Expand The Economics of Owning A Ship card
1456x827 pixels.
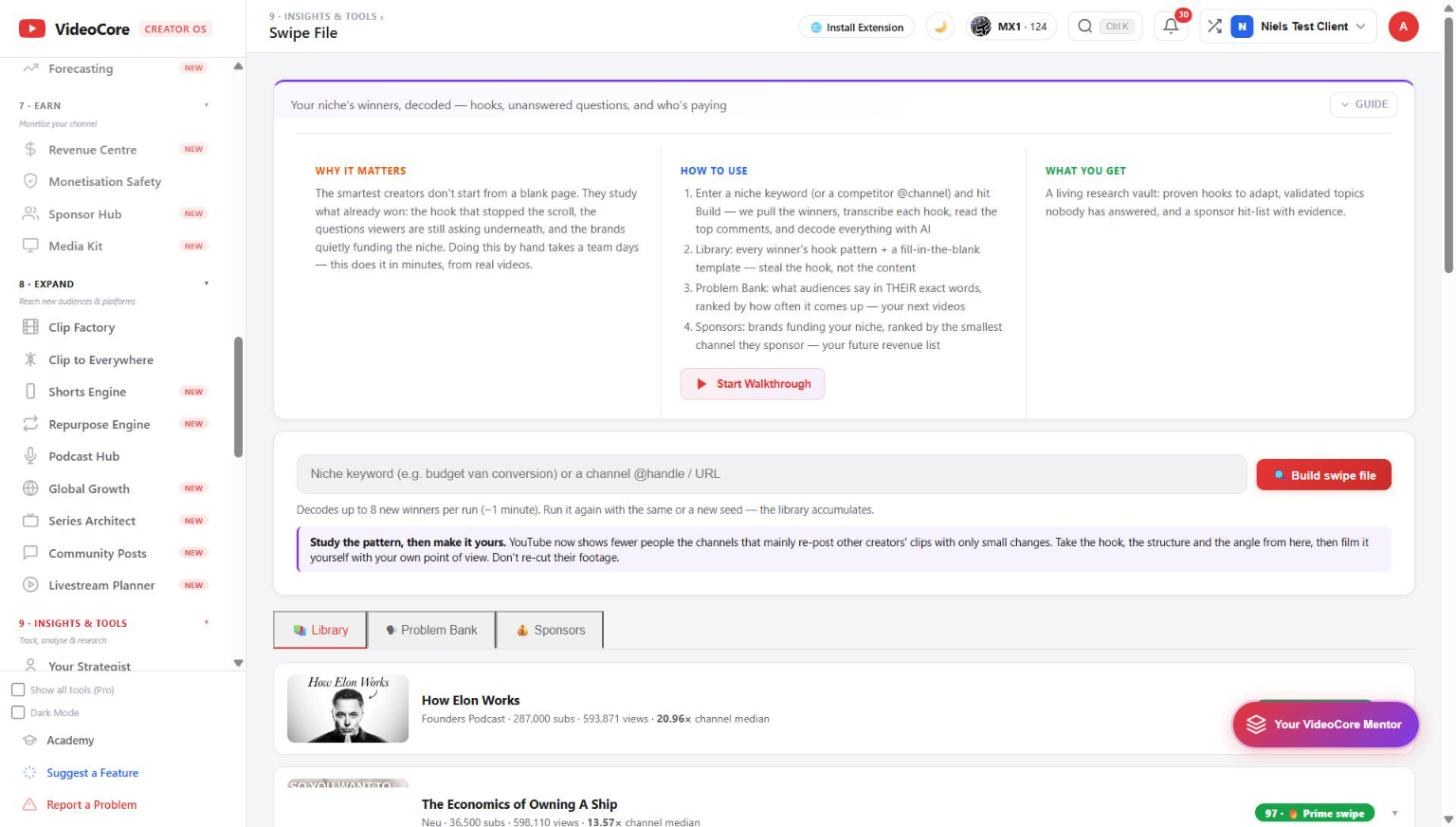[x=1395, y=813]
